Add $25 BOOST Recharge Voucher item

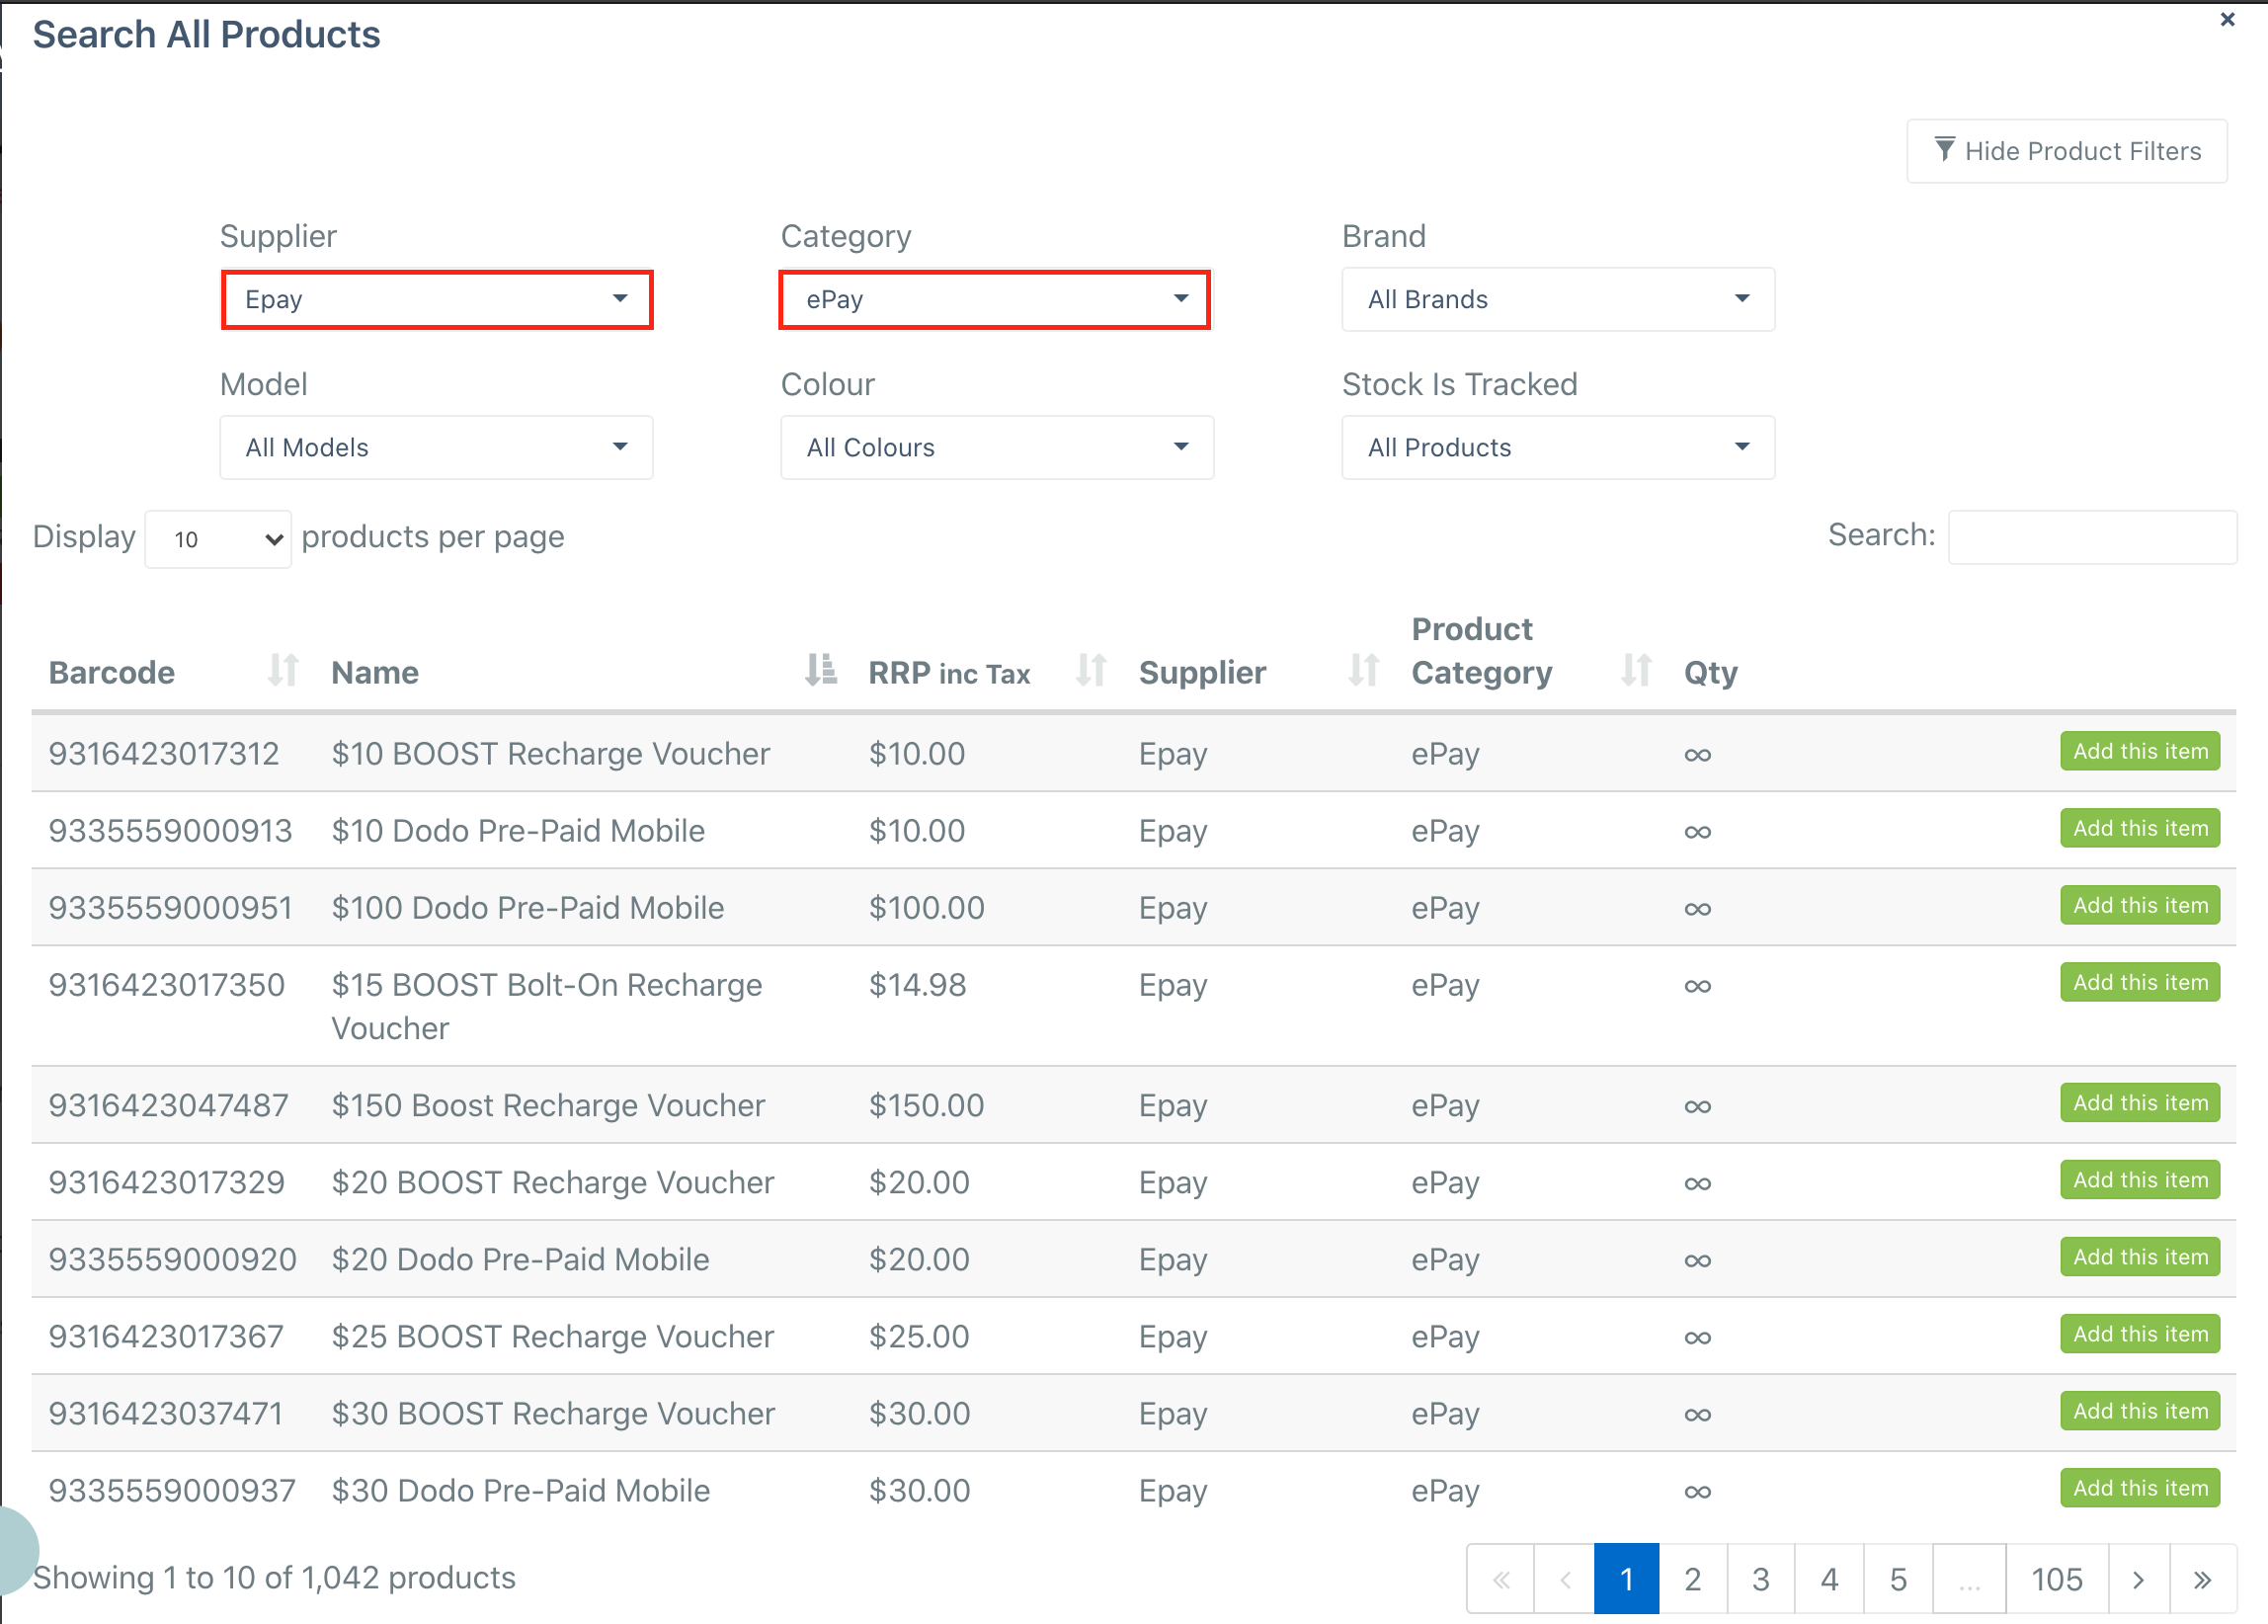pyautogui.click(x=2139, y=1334)
